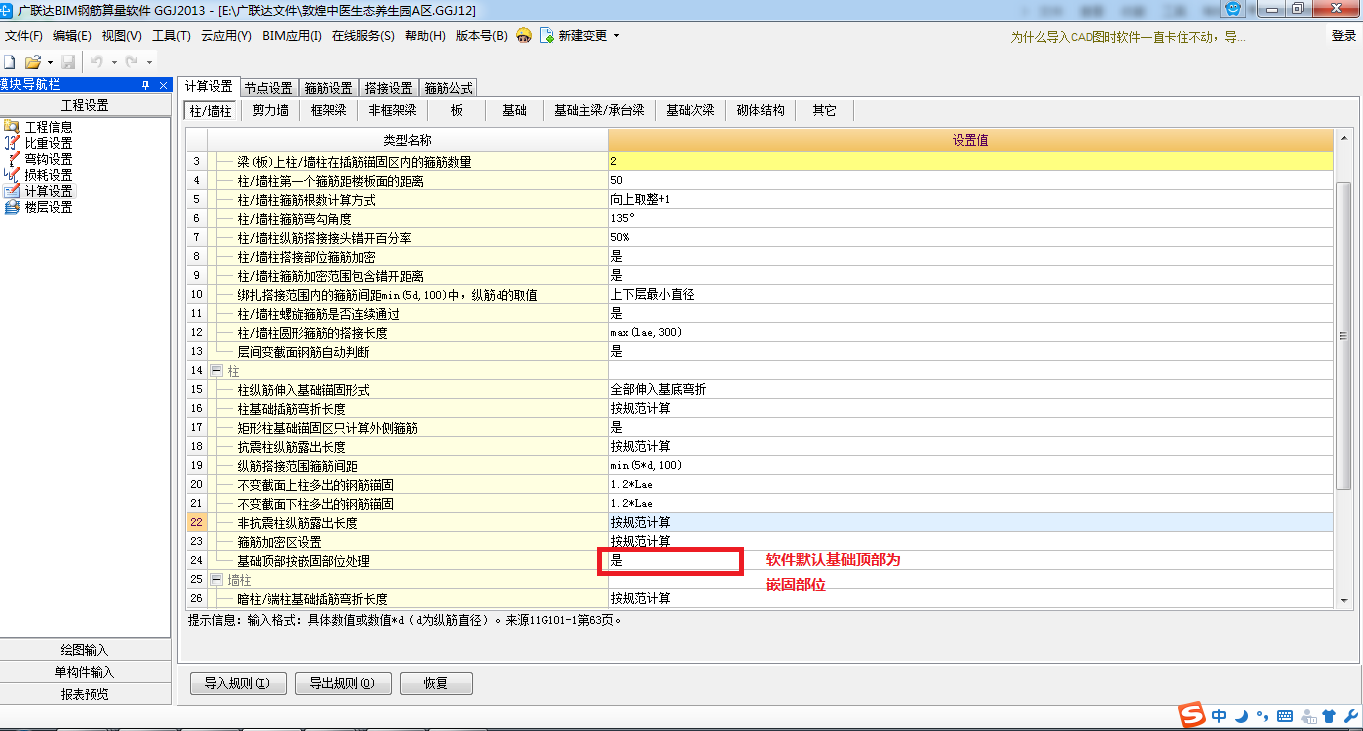Click the redo arrow toolbar icon
The height and width of the screenshot is (731, 1363).
pyautogui.click(x=131, y=62)
